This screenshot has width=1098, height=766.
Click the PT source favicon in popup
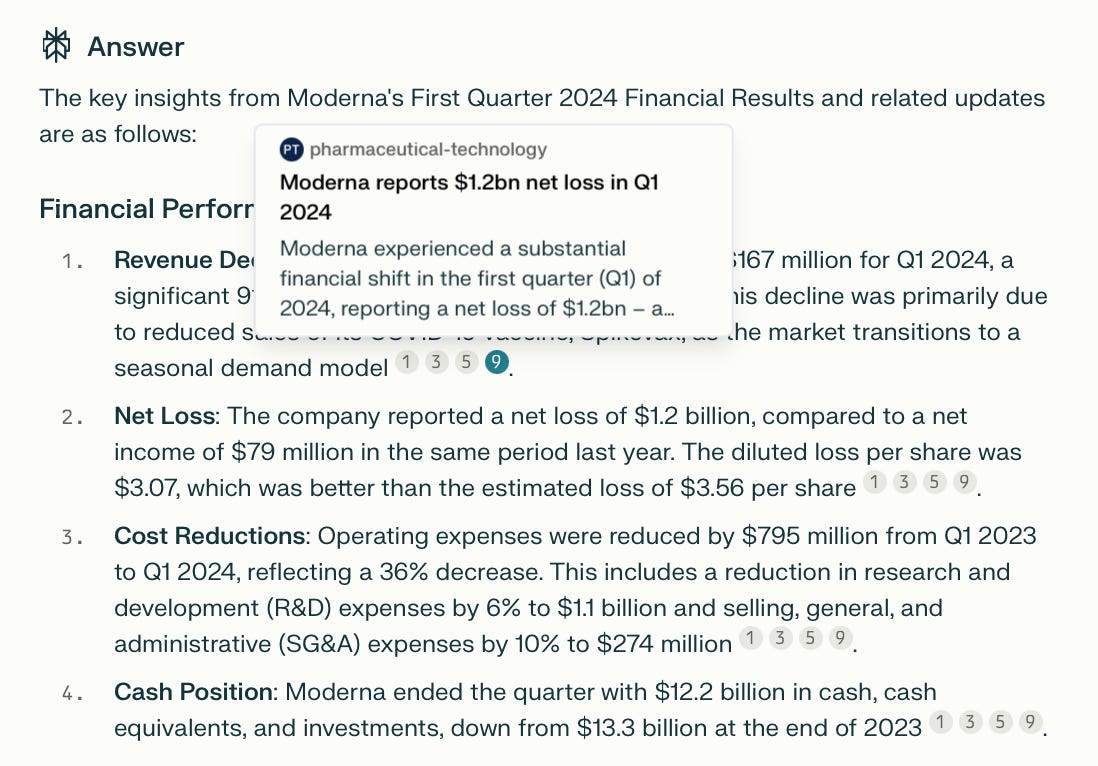pos(291,149)
